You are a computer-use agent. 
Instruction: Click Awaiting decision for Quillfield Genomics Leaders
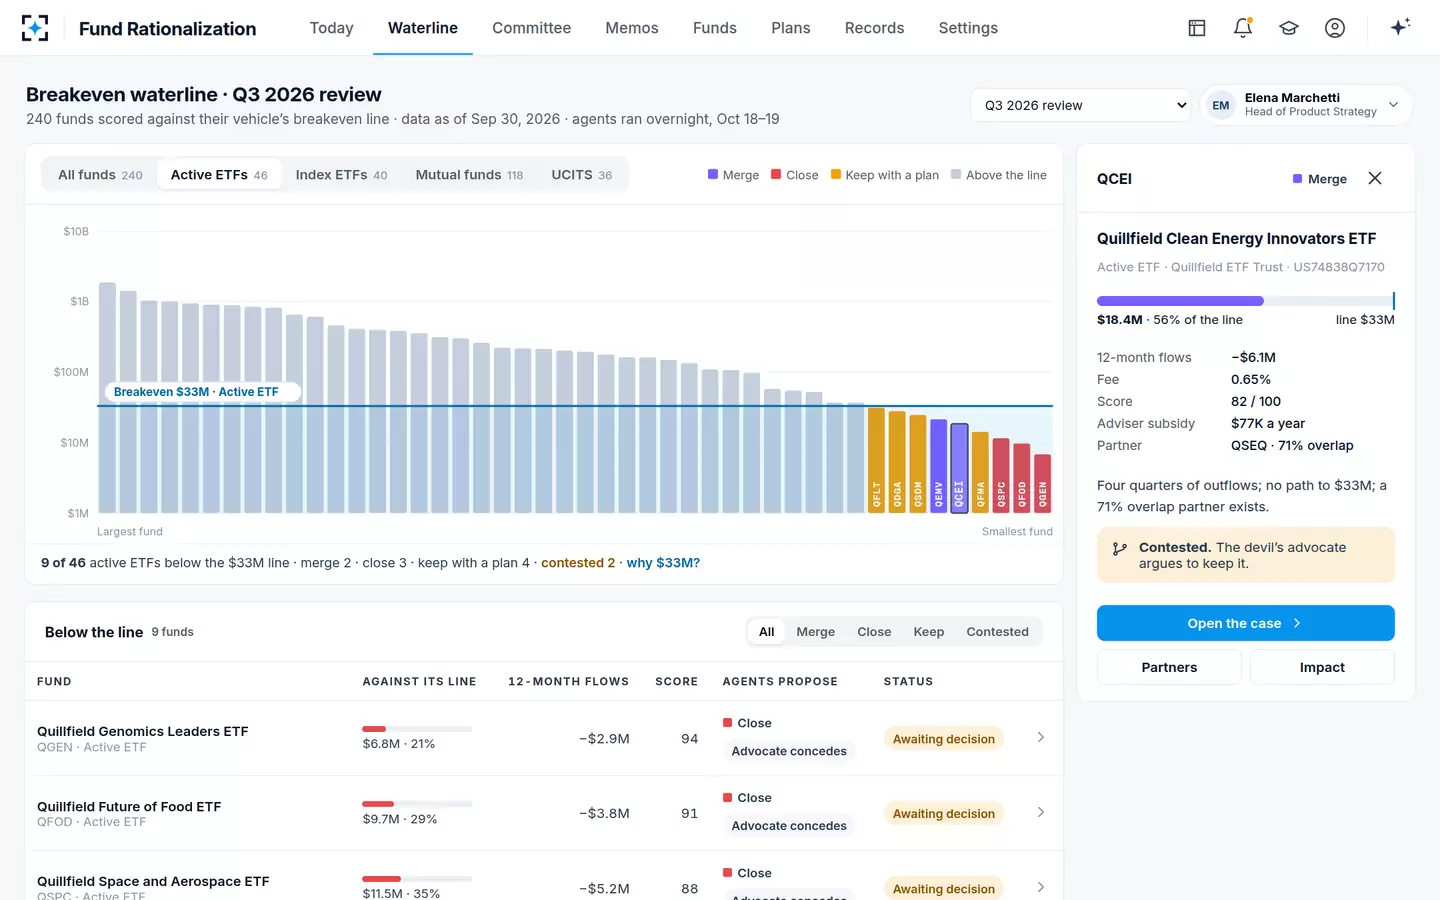click(944, 739)
